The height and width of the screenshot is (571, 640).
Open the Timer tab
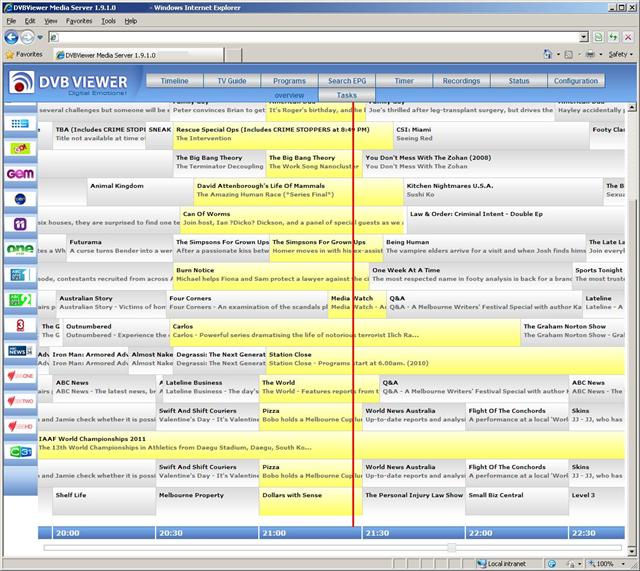[x=404, y=81]
